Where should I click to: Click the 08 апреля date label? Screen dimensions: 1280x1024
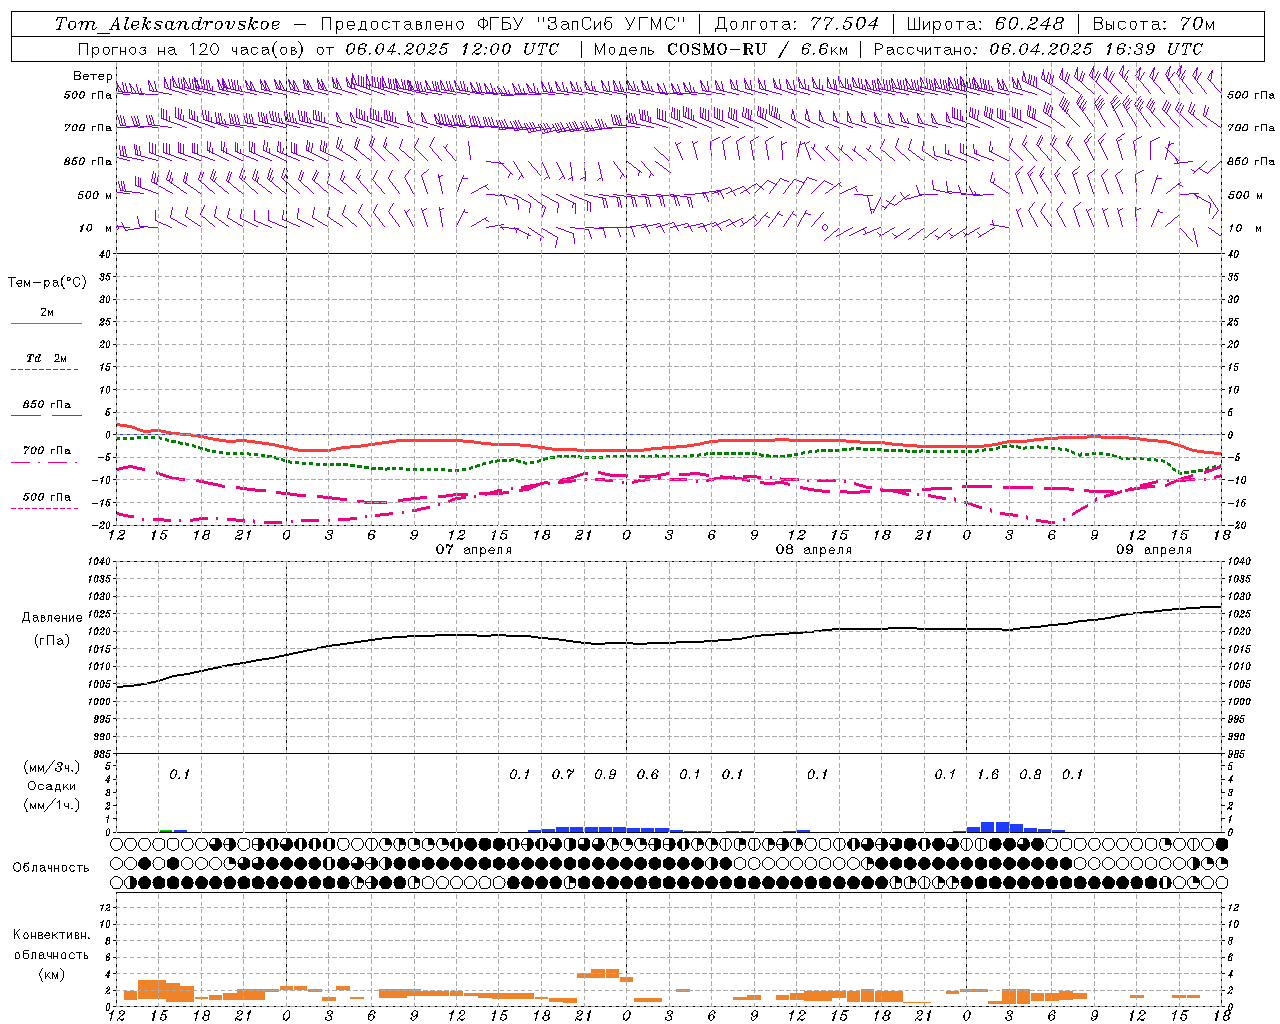coord(814,550)
